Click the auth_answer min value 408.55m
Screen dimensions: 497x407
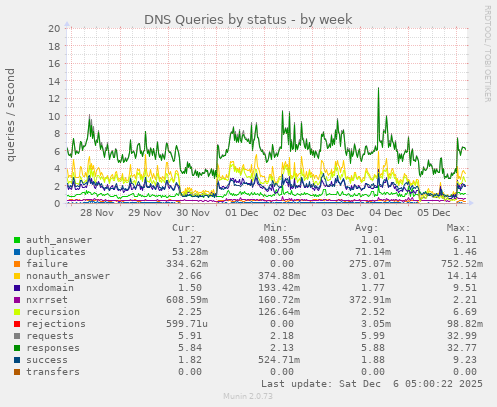tap(279, 240)
